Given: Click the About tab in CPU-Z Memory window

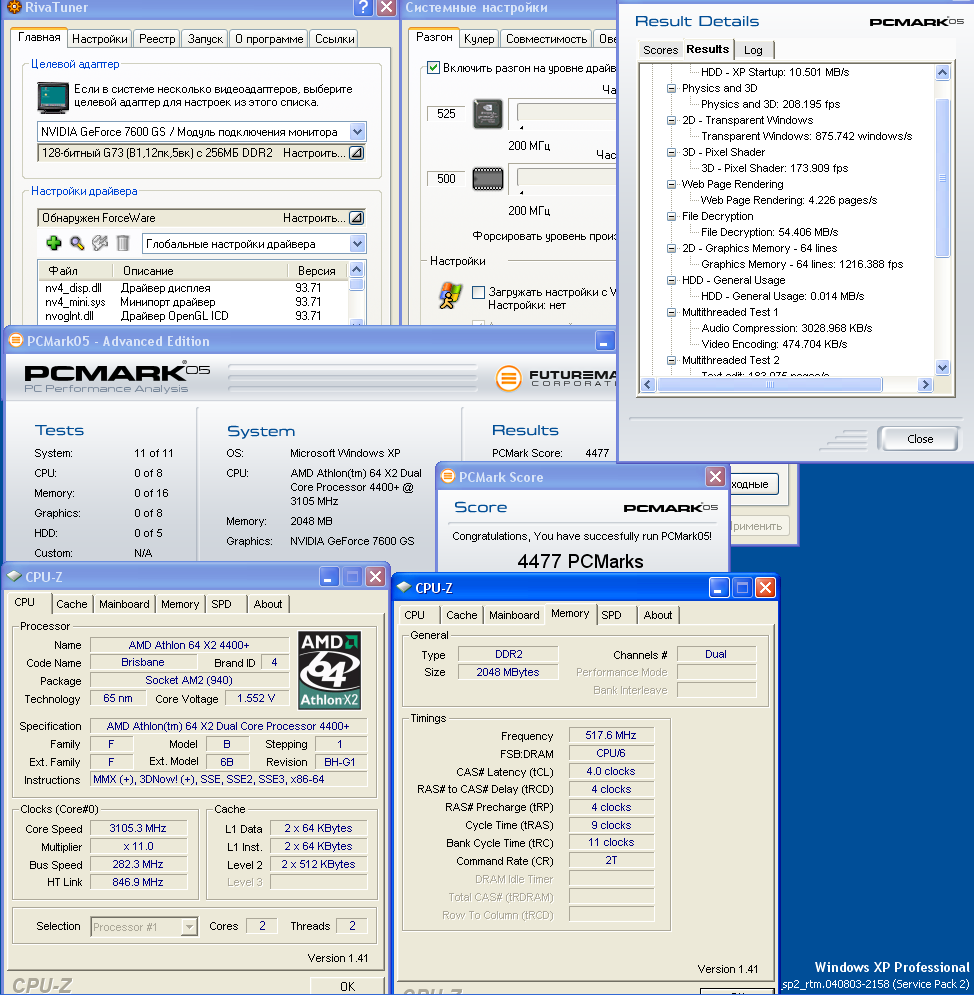Looking at the screenshot, I should [657, 615].
